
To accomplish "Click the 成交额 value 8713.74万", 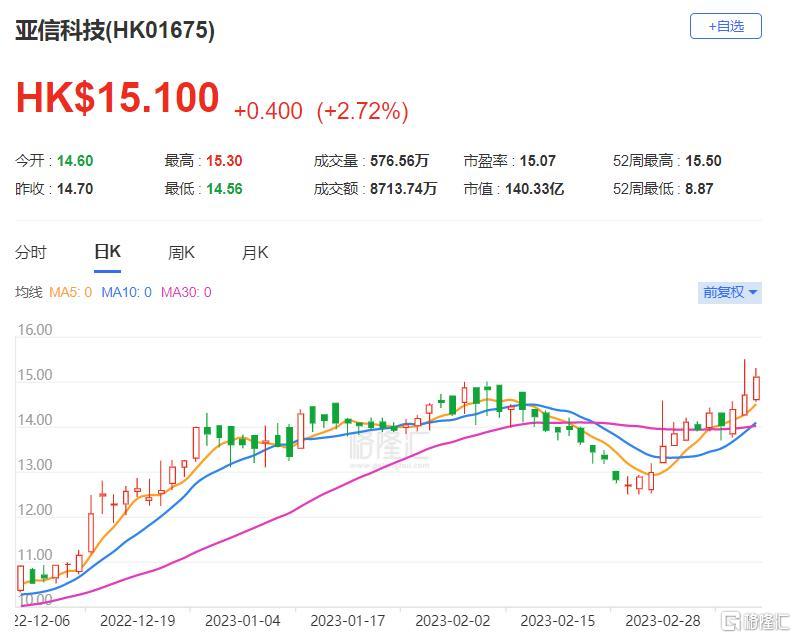I will [404, 189].
